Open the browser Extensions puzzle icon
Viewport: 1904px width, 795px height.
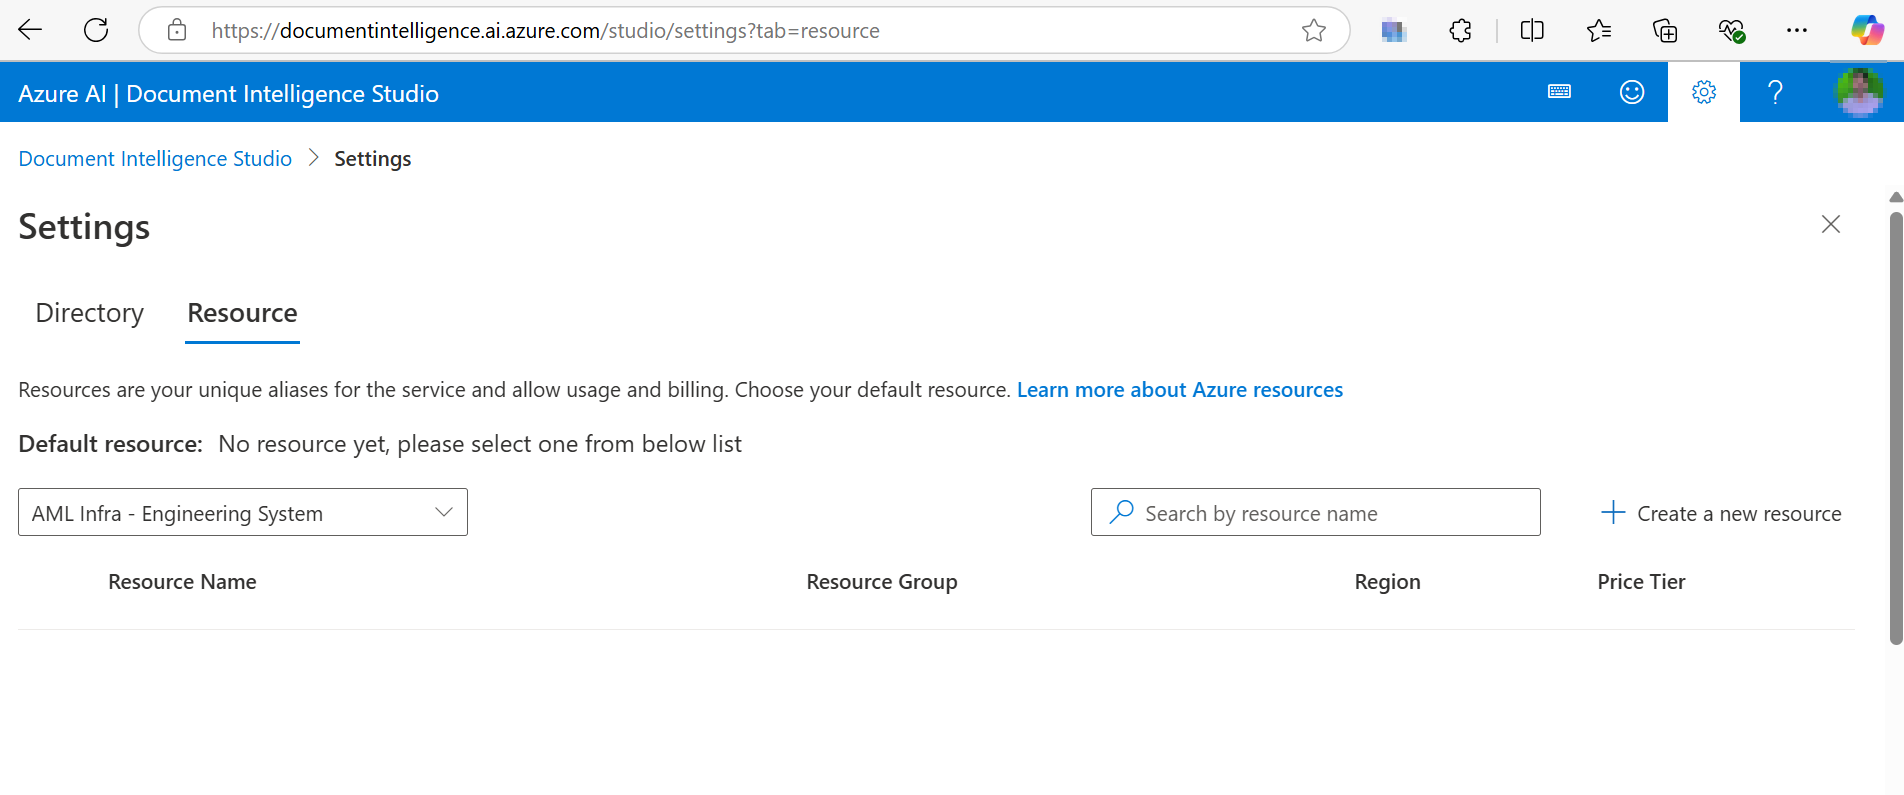click(1460, 30)
